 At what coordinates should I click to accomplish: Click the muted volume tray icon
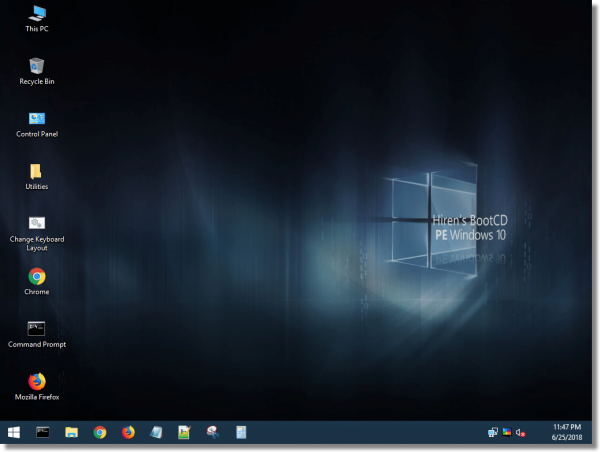pyautogui.click(x=520, y=432)
